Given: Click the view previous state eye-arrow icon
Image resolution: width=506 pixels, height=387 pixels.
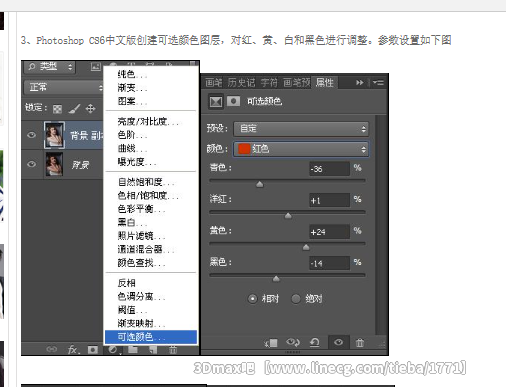Looking at the screenshot, I should pyautogui.click(x=293, y=342).
